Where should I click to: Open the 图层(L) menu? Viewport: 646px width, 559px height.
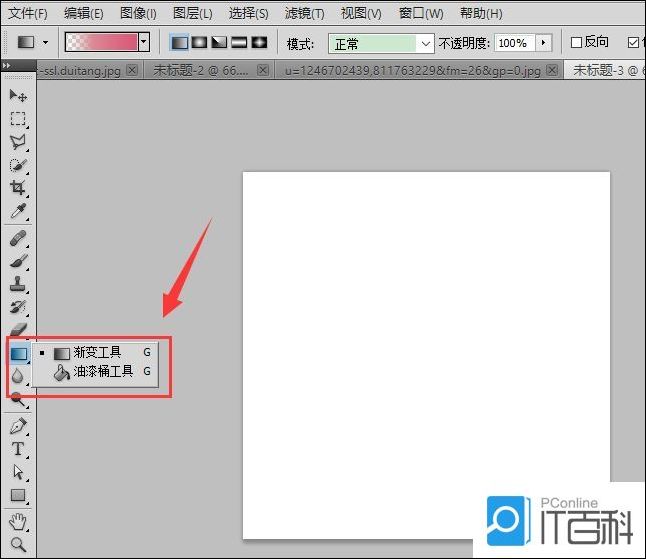(192, 14)
